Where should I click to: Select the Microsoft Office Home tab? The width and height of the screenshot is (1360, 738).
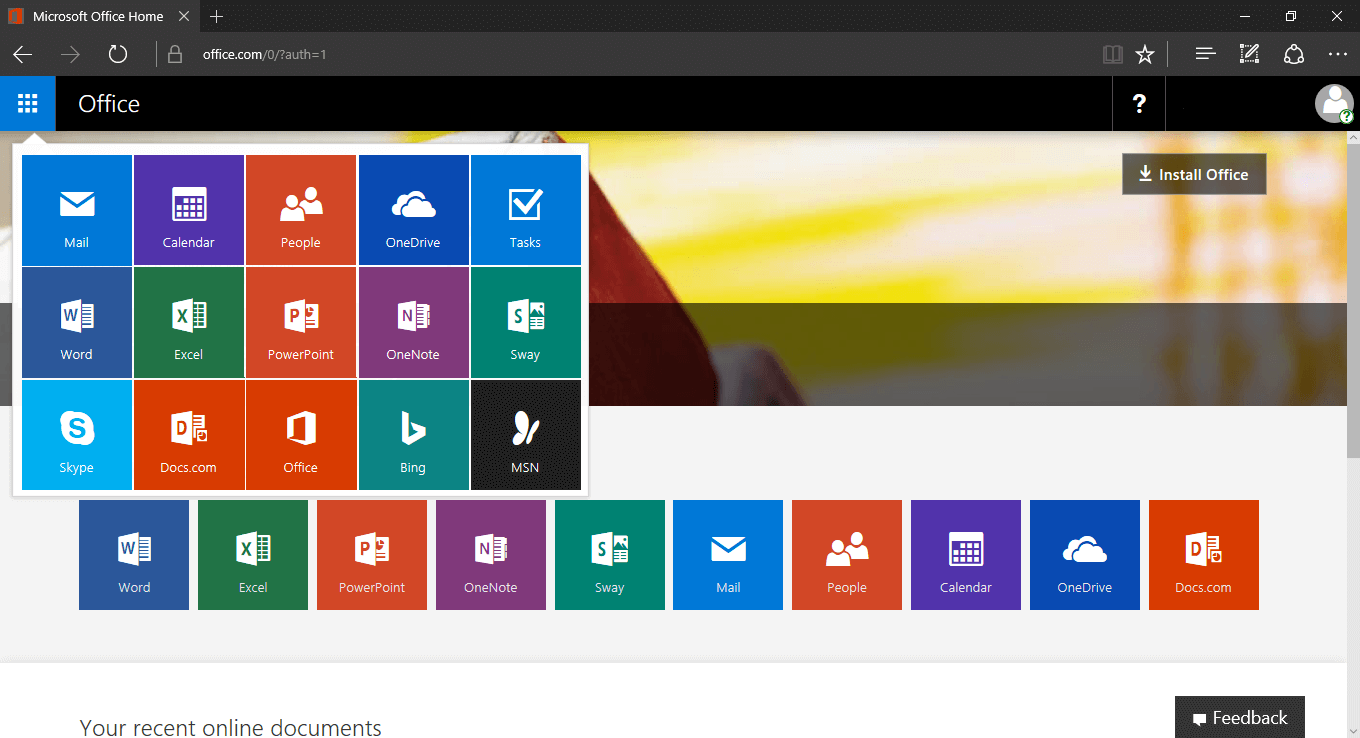[99, 16]
